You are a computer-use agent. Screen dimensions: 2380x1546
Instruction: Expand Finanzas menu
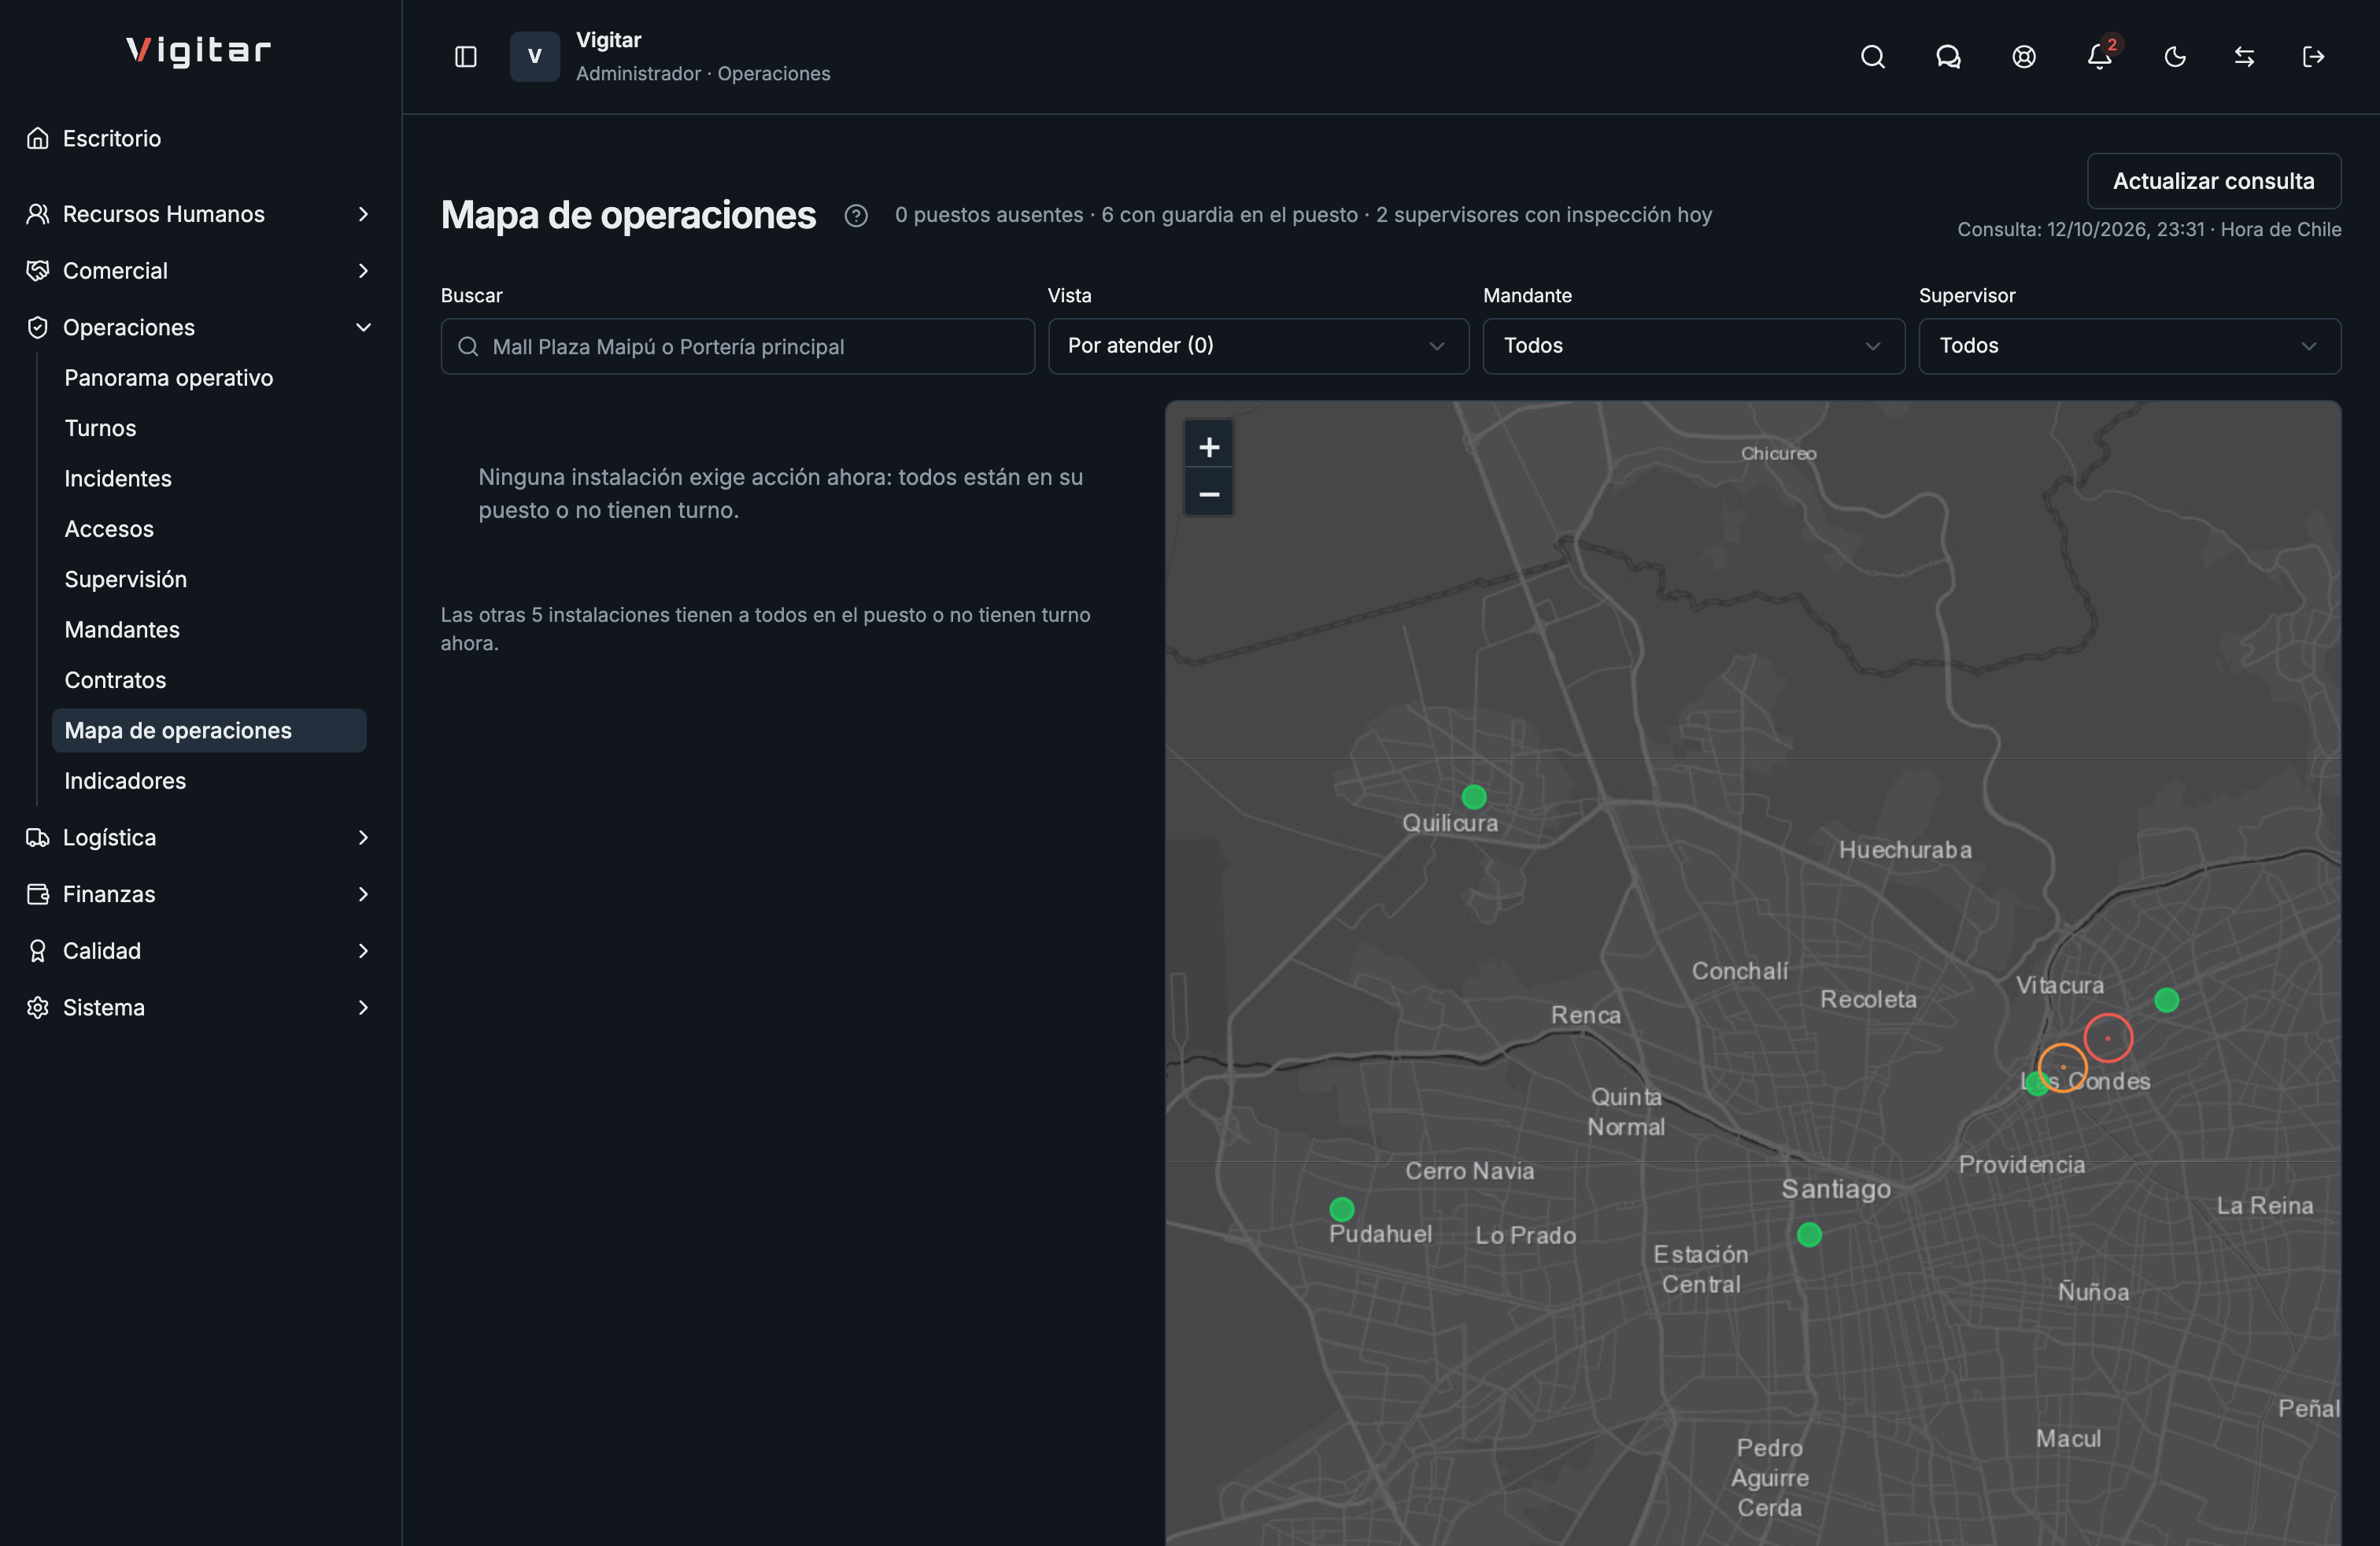pyautogui.click(x=199, y=894)
